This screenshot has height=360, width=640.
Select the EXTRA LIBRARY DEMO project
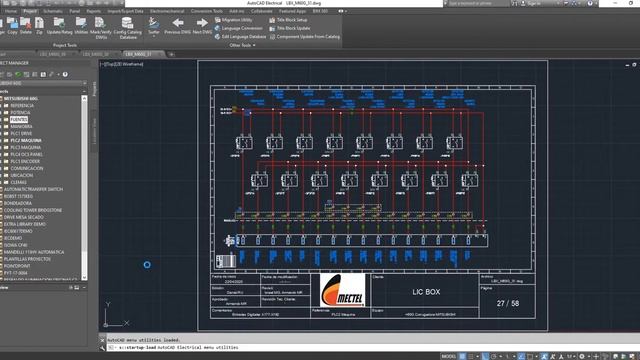pos(24,224)
